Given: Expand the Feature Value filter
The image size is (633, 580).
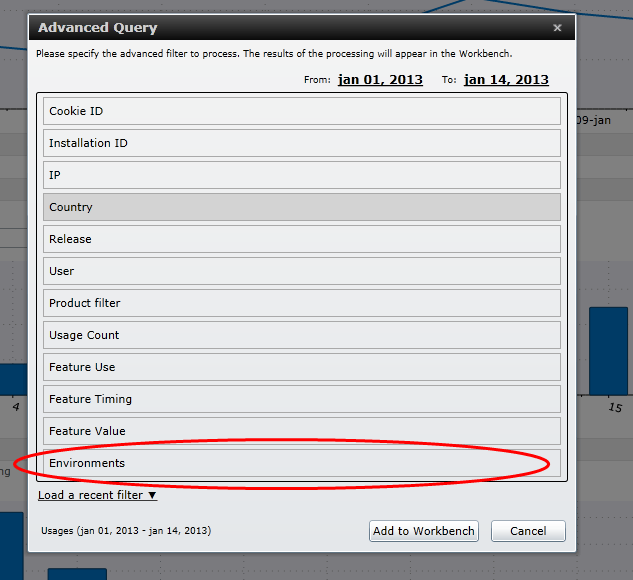Looking at the screenshot, I should (302, 431).
